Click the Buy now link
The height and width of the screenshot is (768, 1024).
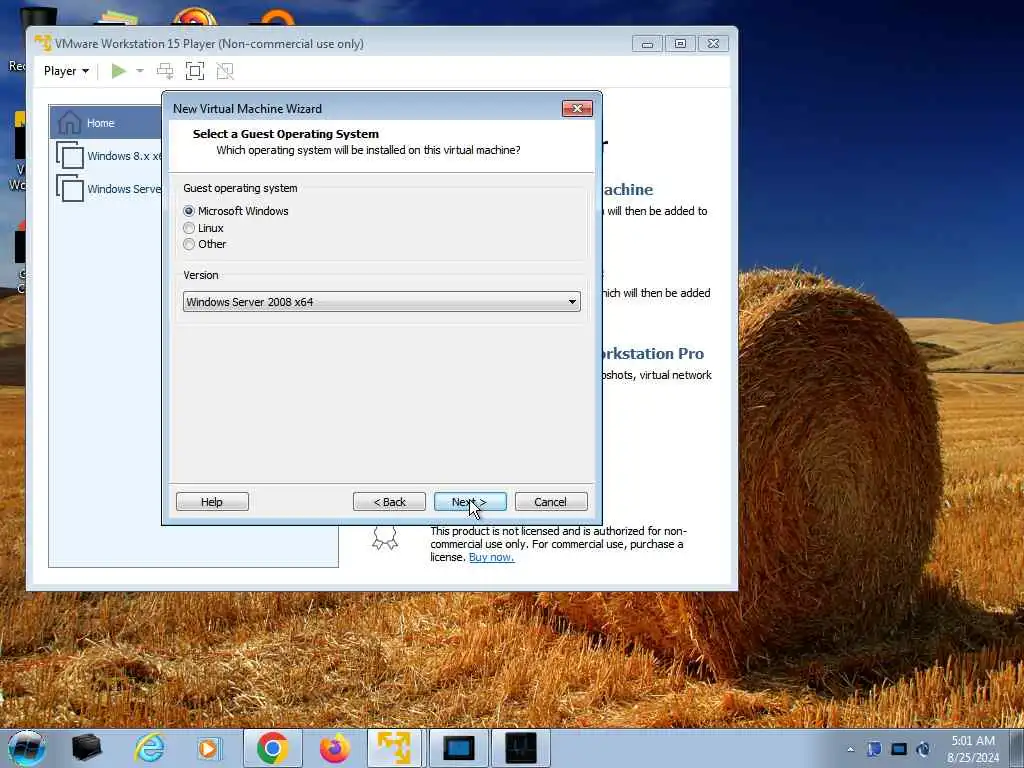click(491, 557)
